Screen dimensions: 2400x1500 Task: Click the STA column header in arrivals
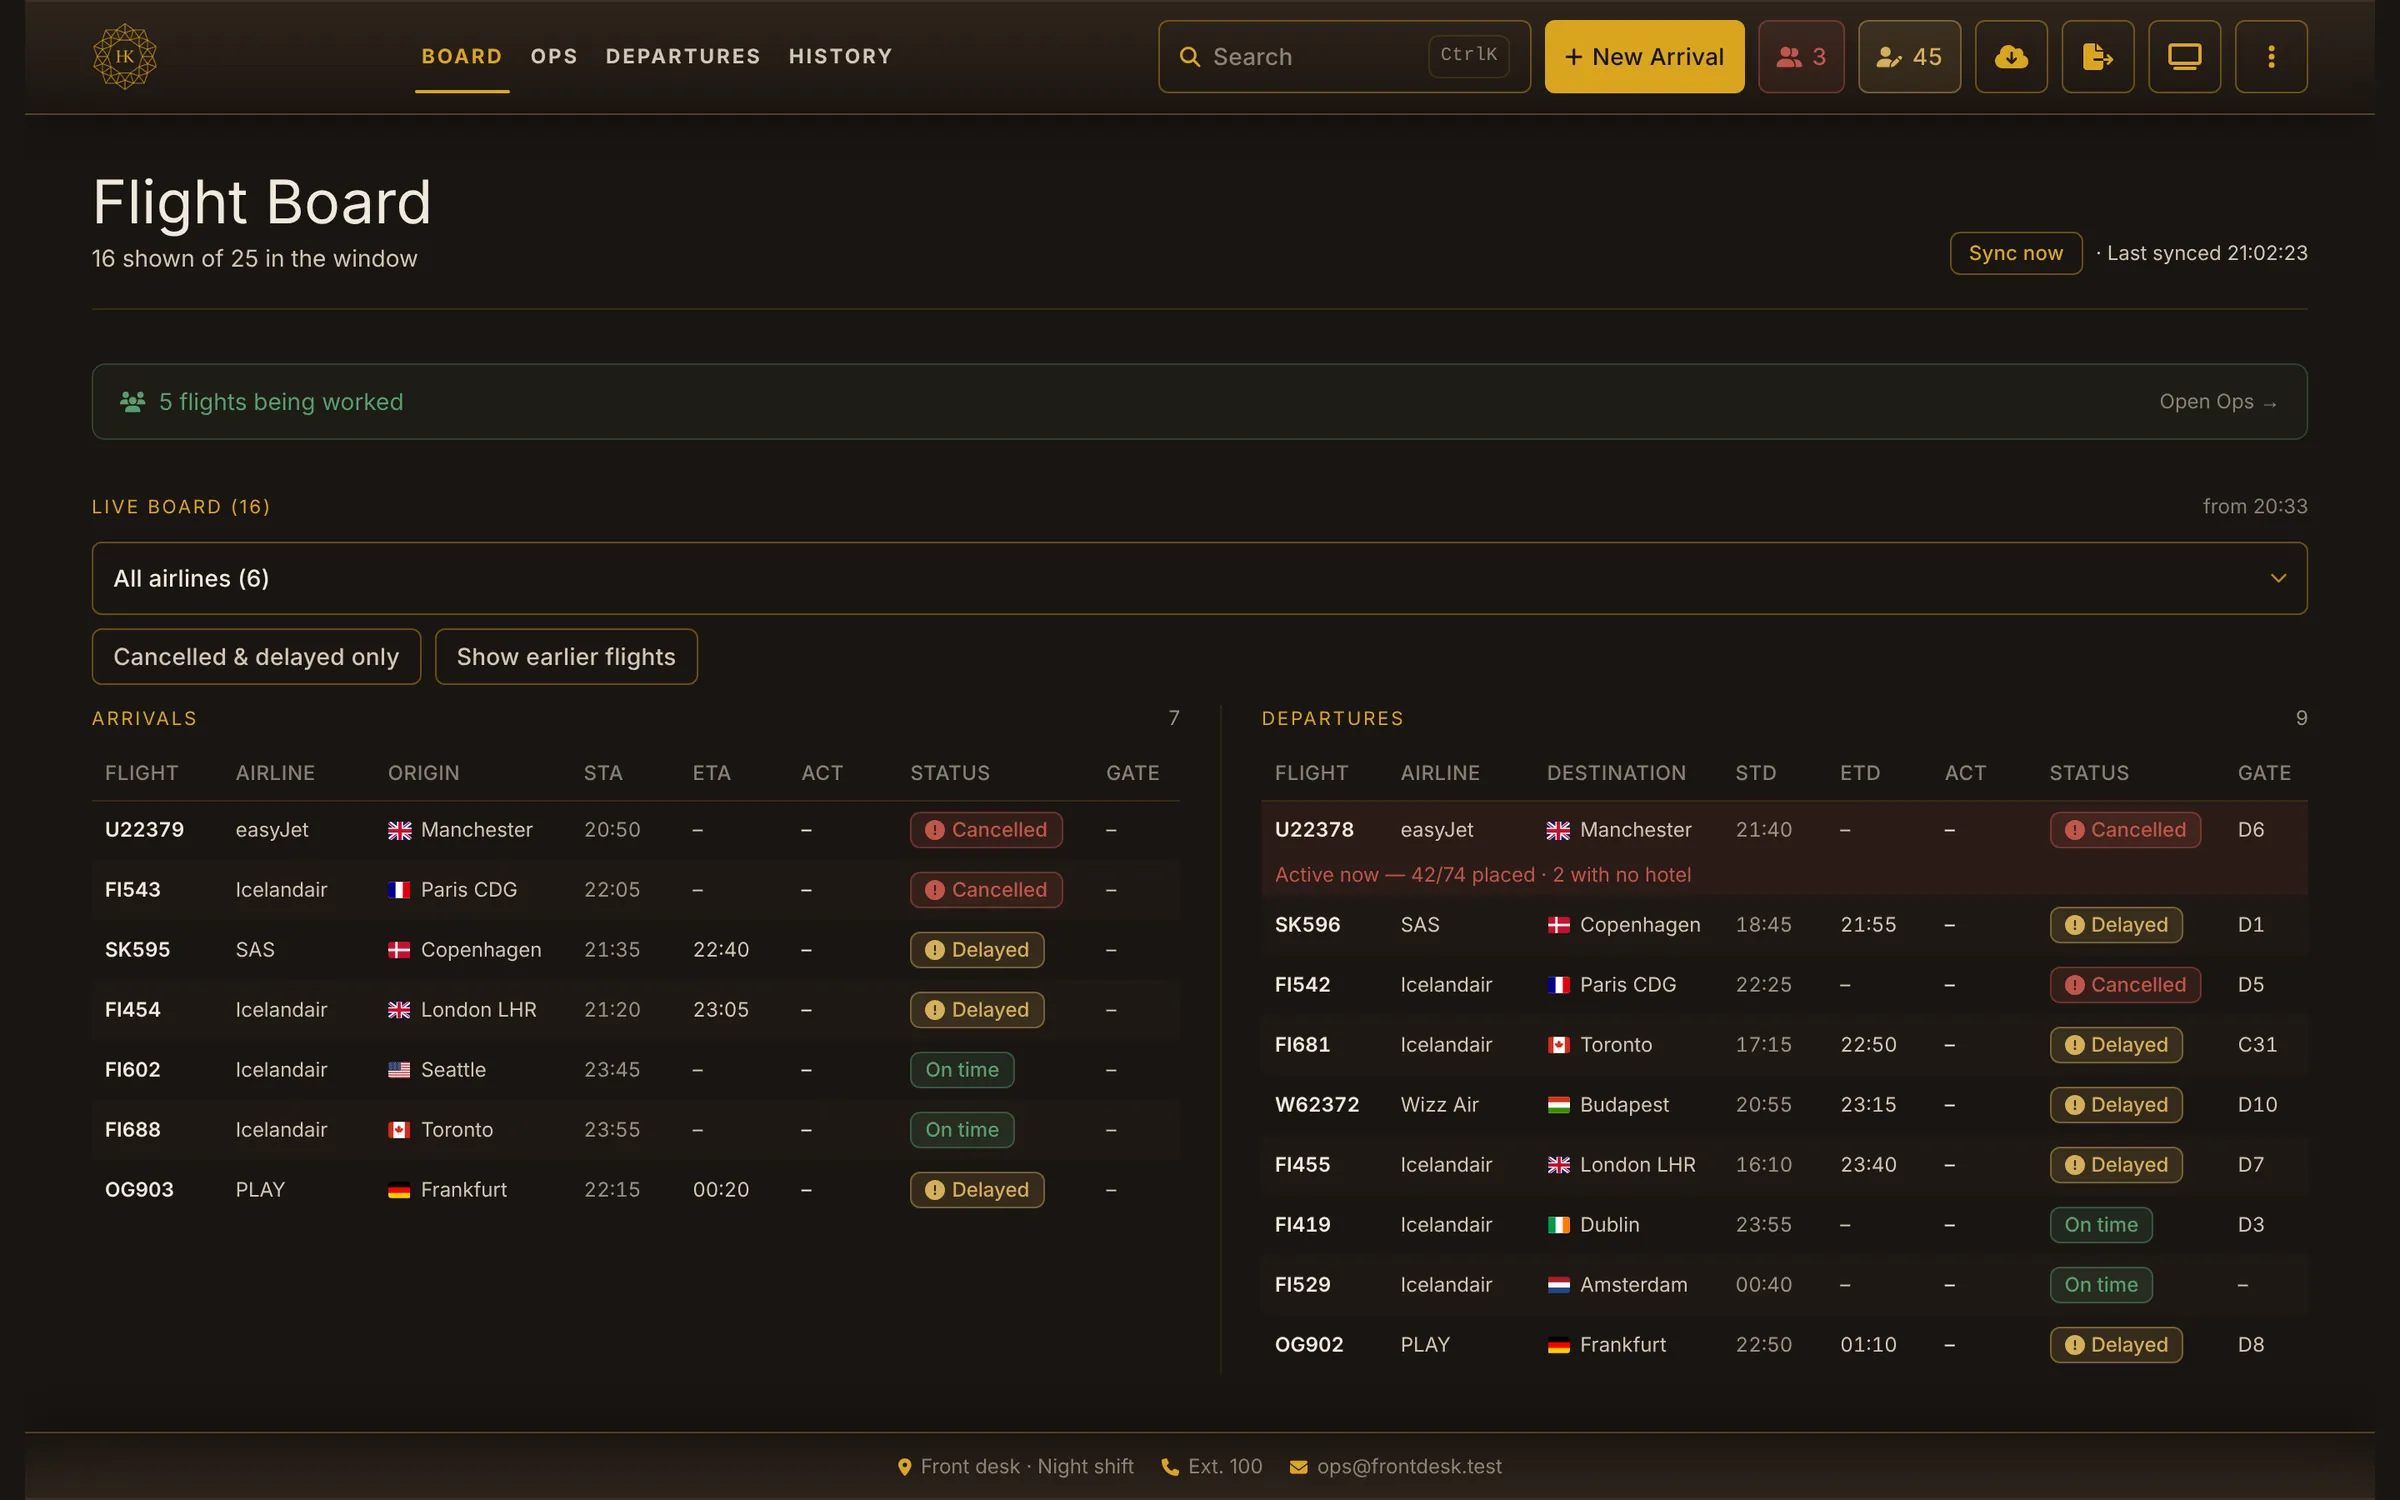pos(603,773)
